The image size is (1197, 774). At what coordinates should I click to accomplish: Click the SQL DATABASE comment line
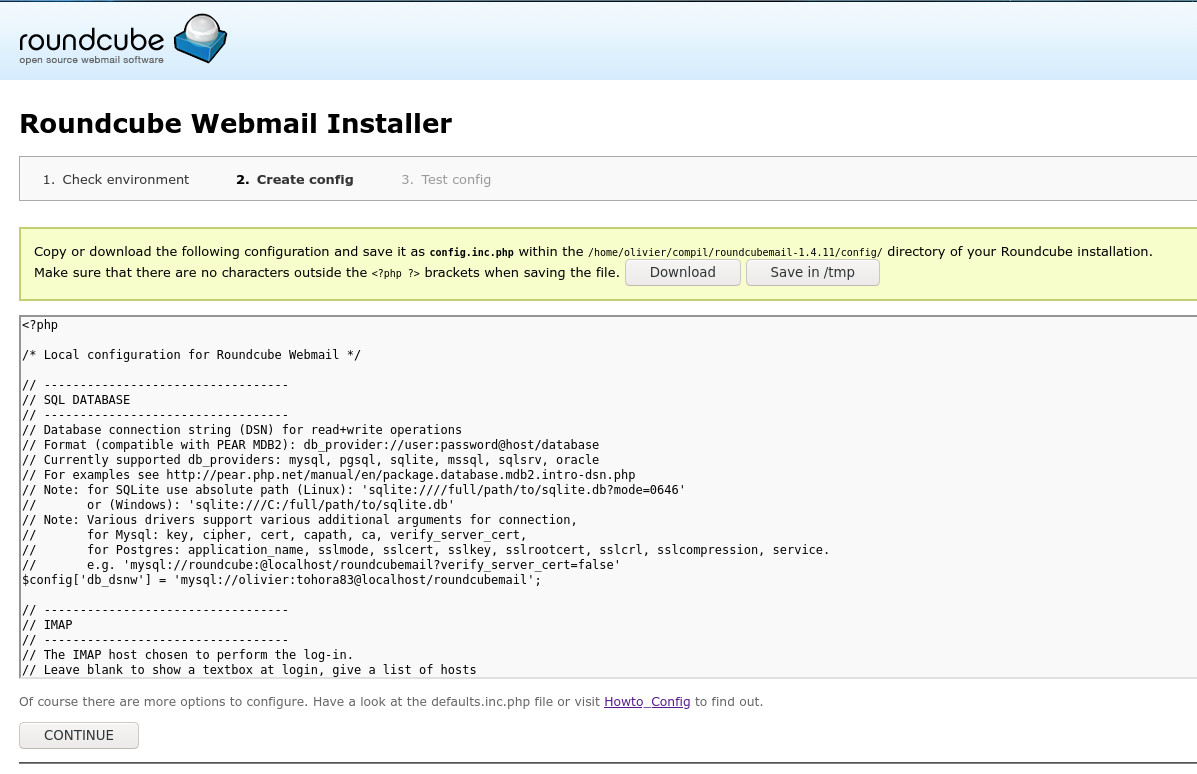76,400
